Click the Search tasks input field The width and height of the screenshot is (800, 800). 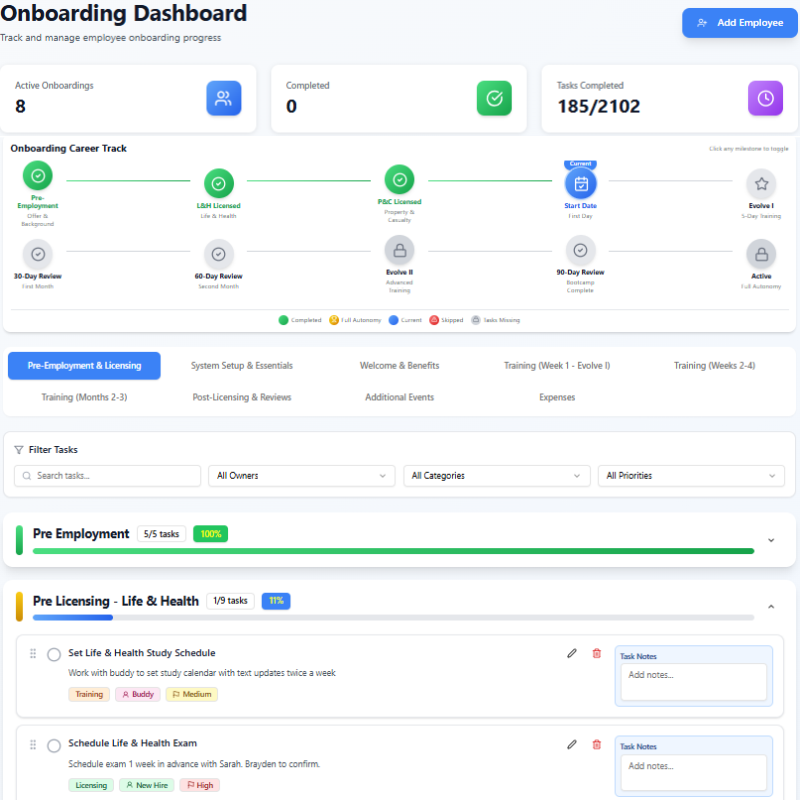coord(108,476)
